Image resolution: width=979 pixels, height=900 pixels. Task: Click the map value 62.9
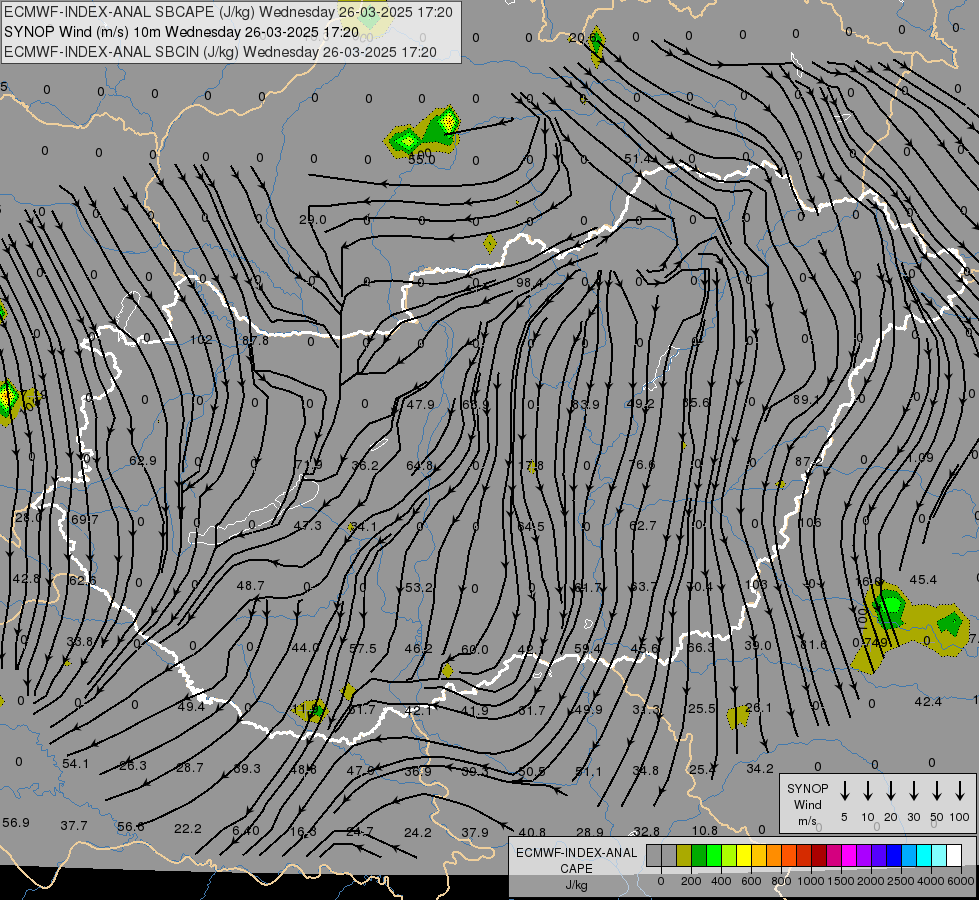[x=143, y=461]
